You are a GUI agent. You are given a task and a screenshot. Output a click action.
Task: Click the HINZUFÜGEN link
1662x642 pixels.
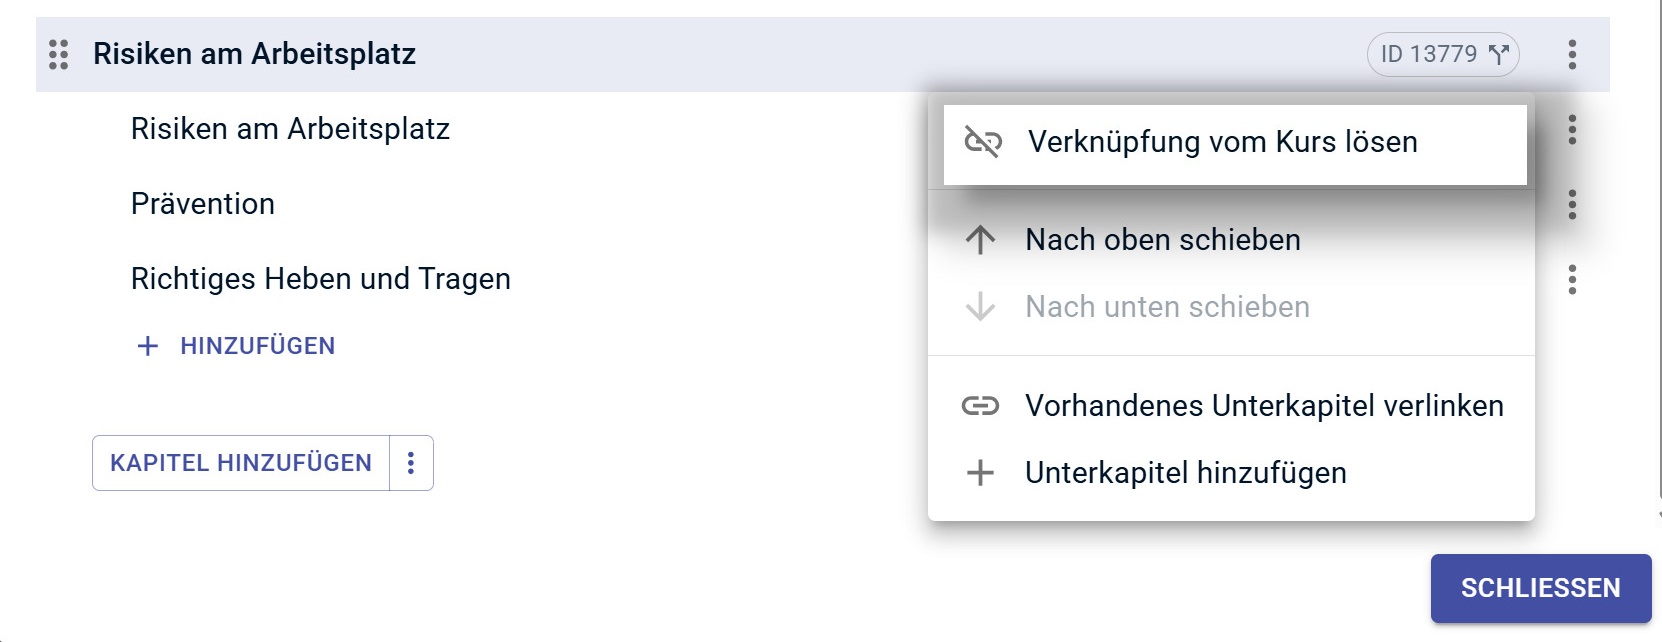pos(257,346)
